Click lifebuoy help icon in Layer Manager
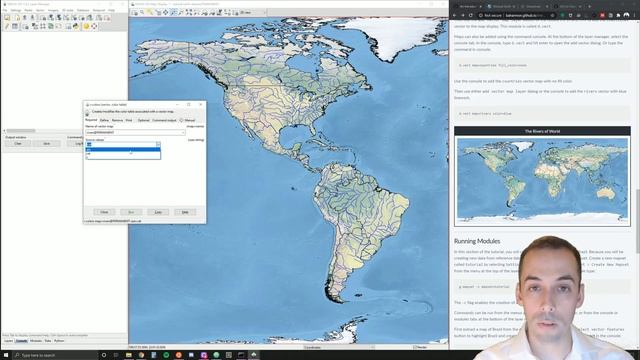Screen dimensions: 640x360 (94, 26)
